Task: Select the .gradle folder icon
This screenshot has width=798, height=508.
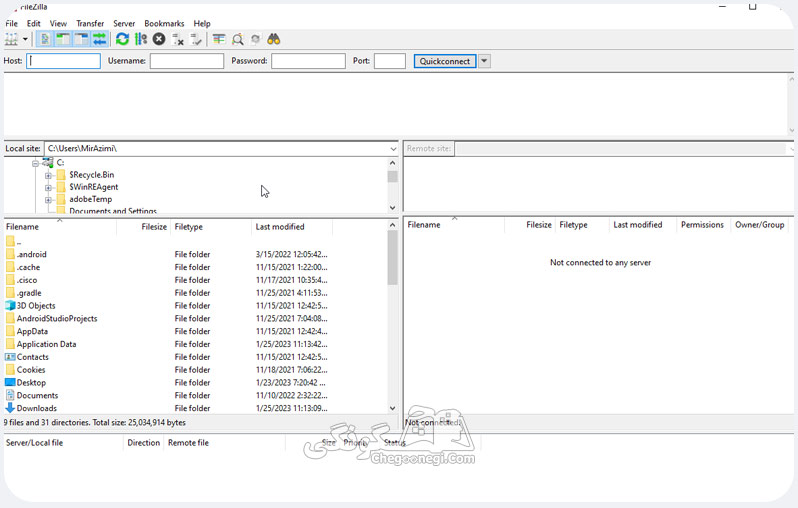Action: [x=10, y=293]
